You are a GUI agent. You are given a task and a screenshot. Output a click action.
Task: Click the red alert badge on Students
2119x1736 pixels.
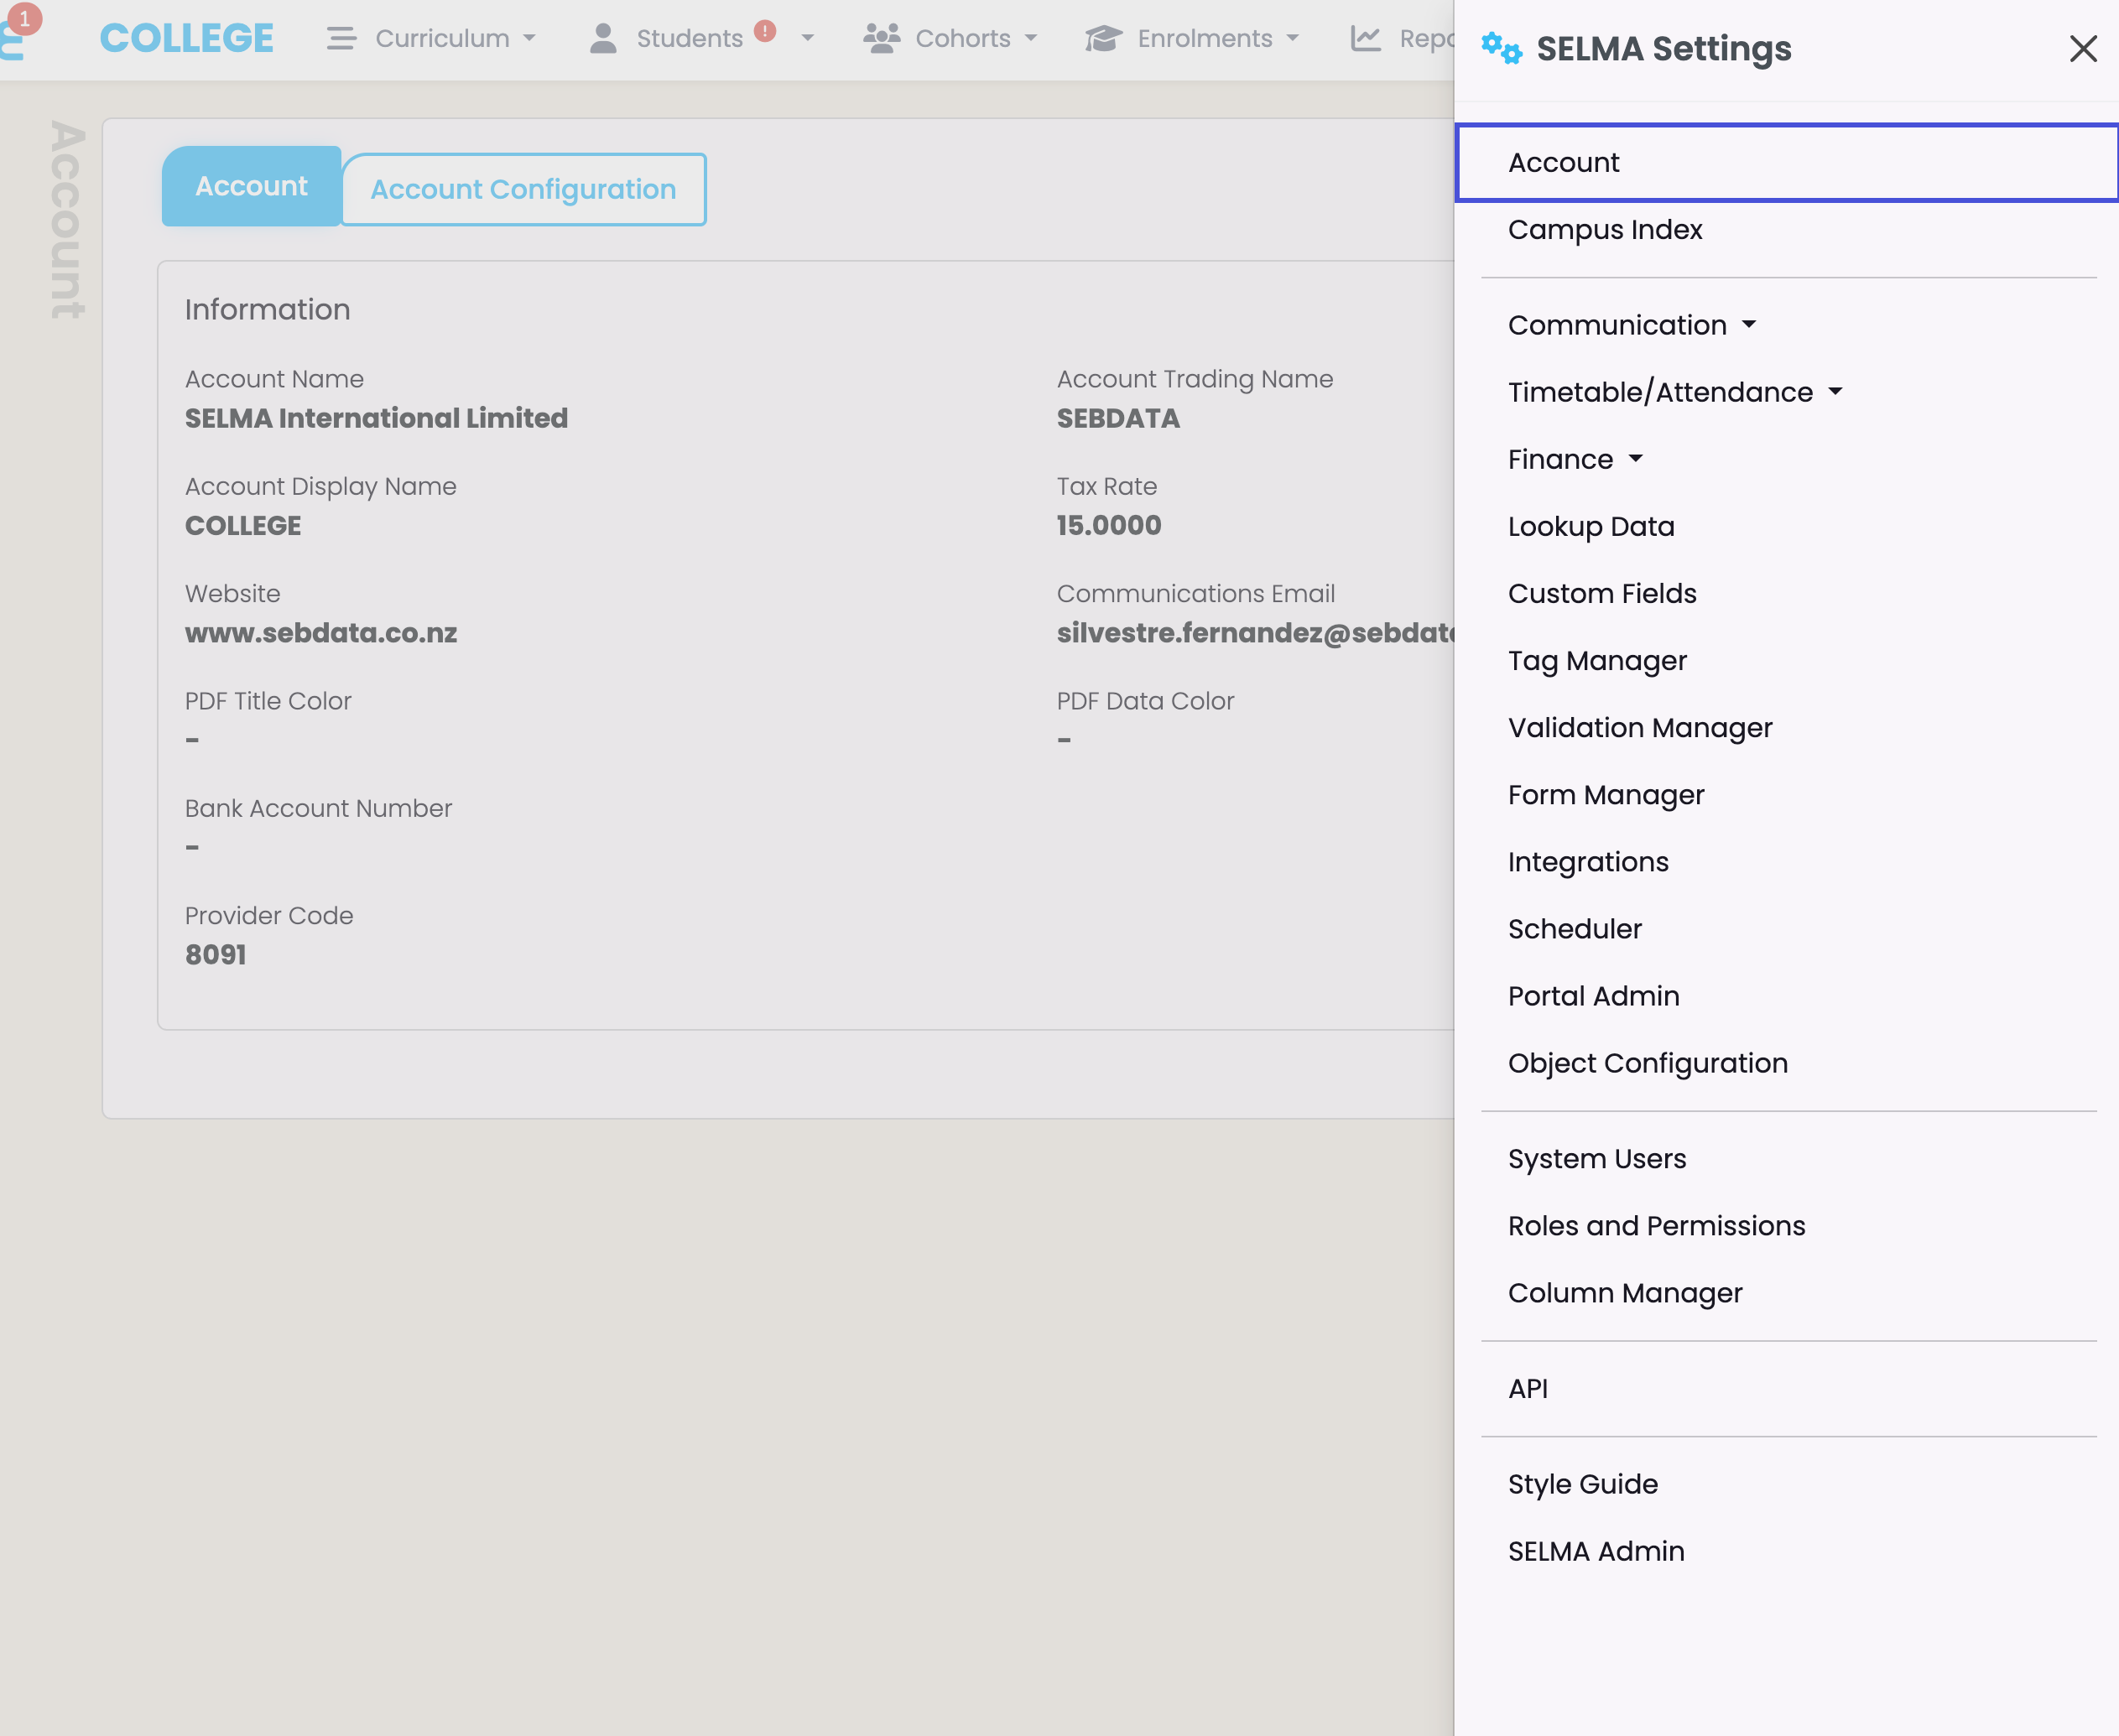click(765, 30)
